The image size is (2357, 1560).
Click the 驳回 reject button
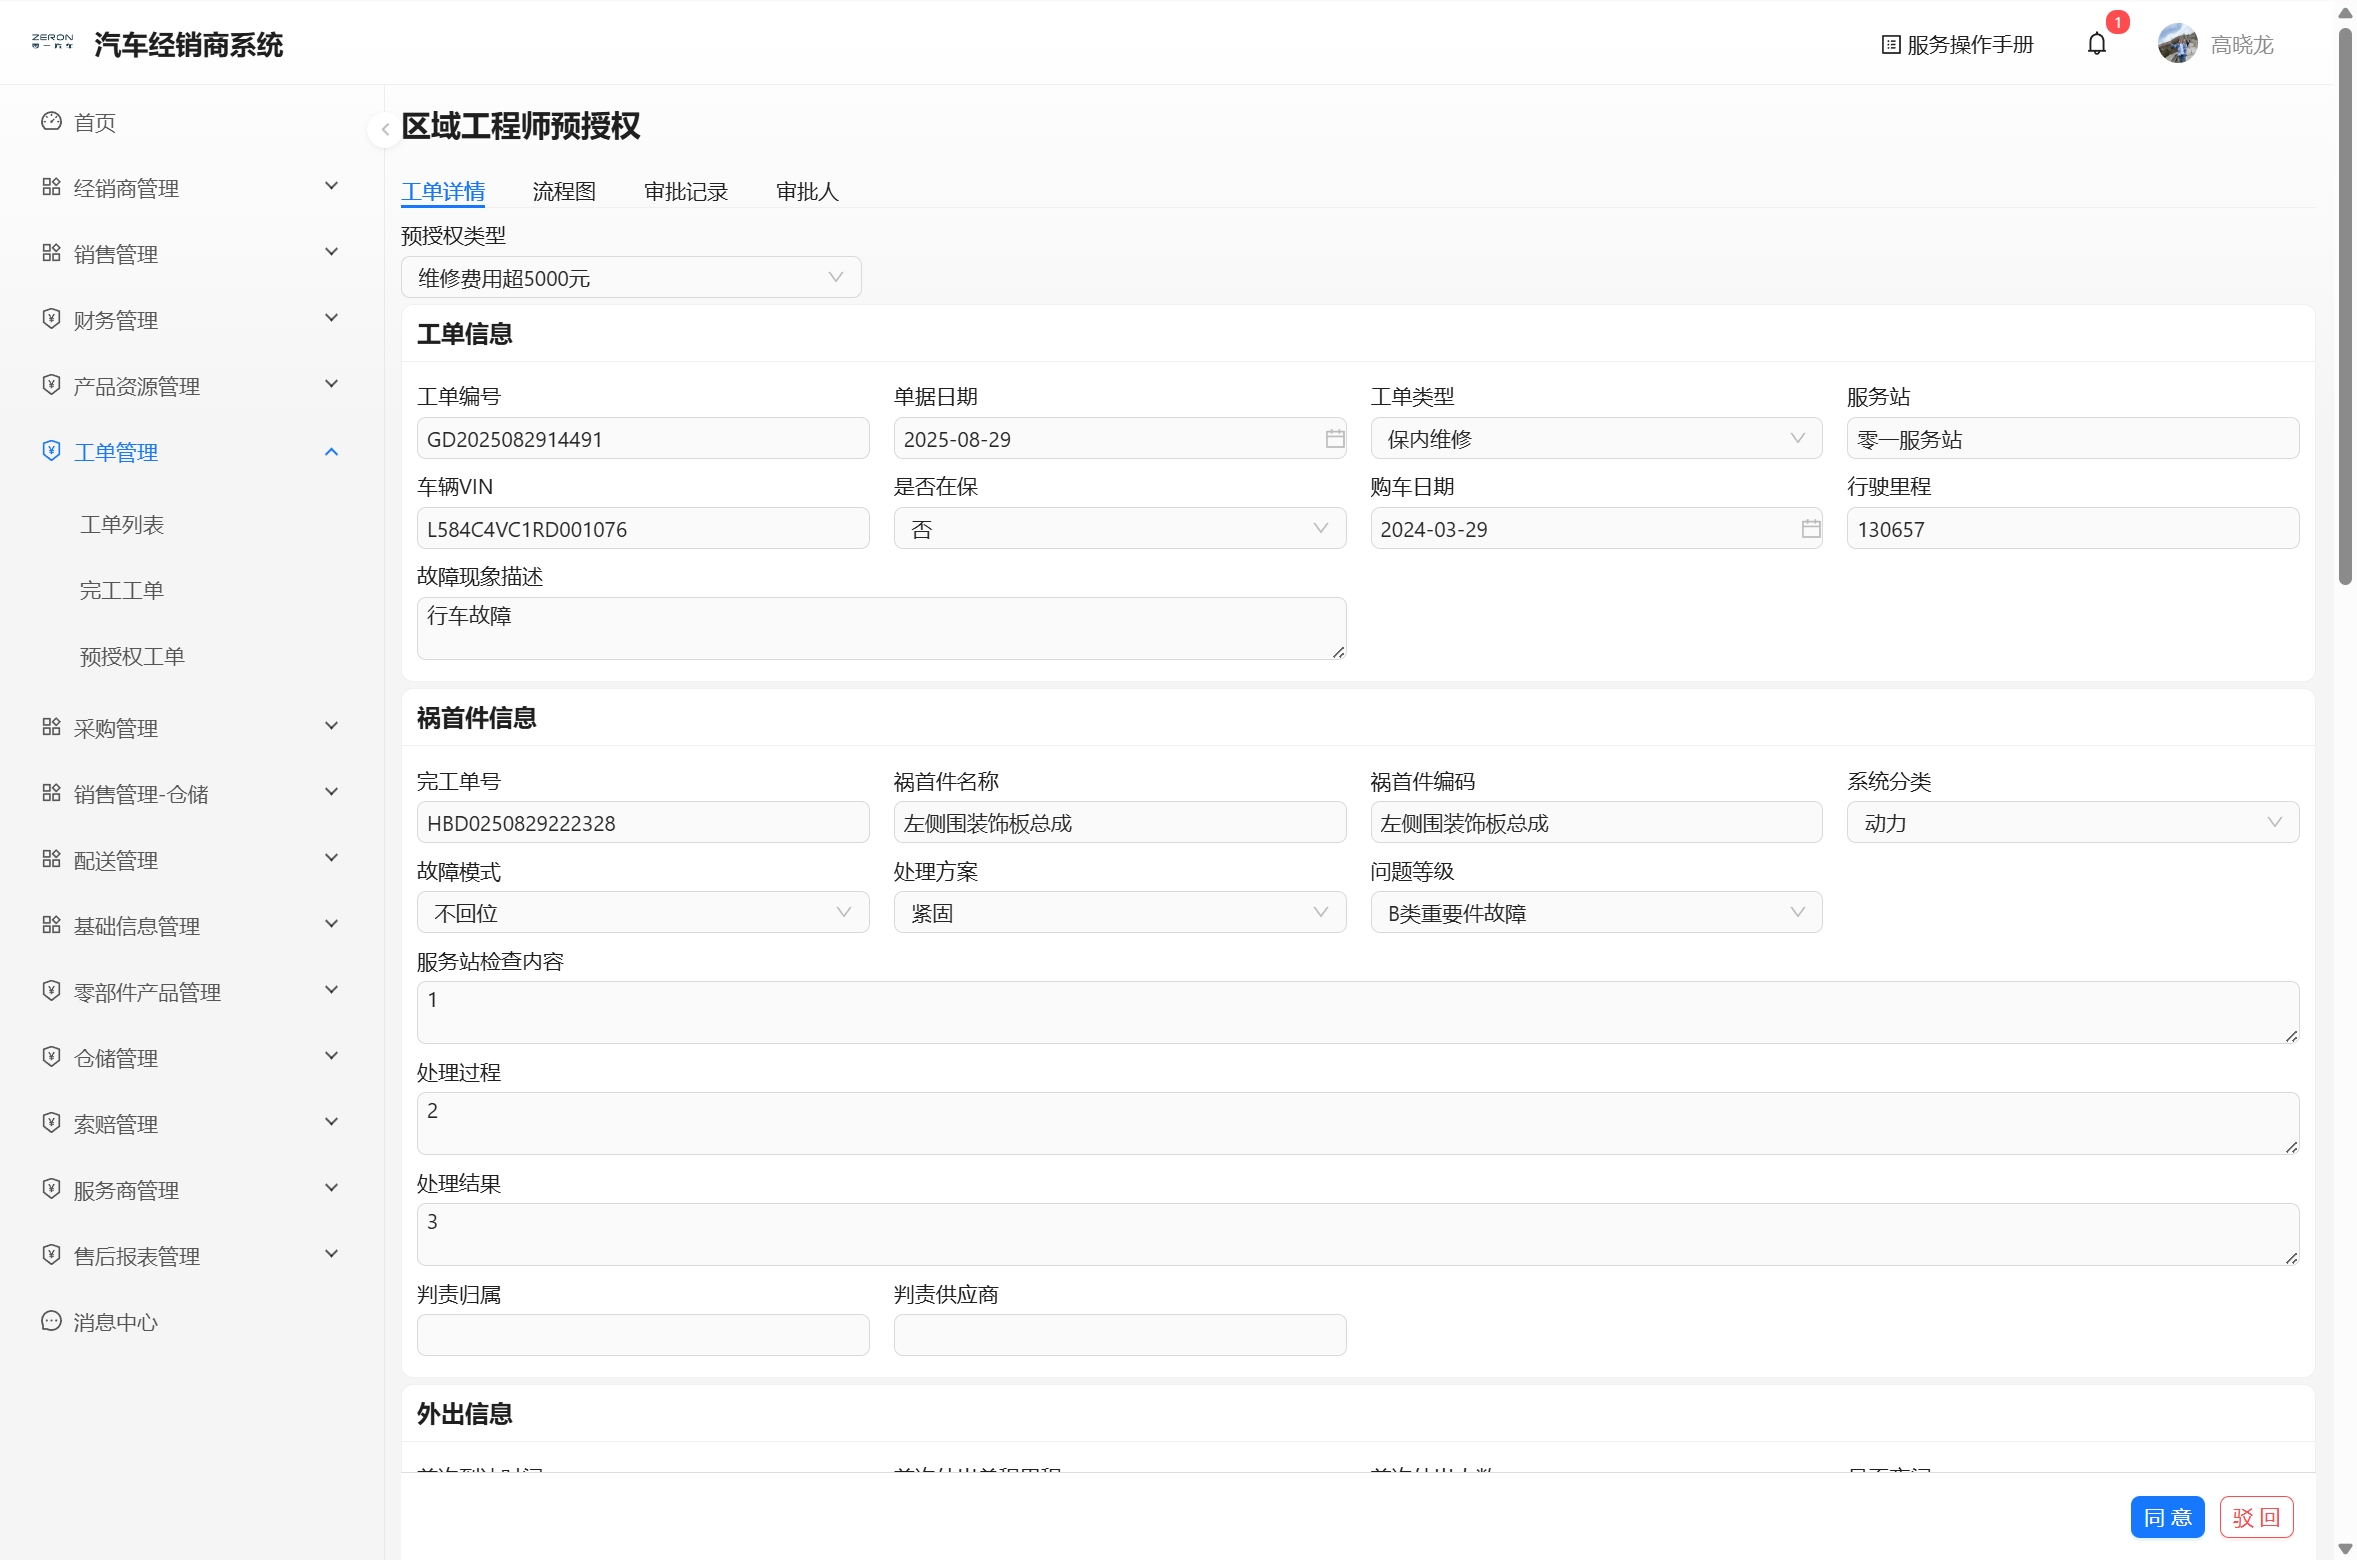(2256, 1518)
